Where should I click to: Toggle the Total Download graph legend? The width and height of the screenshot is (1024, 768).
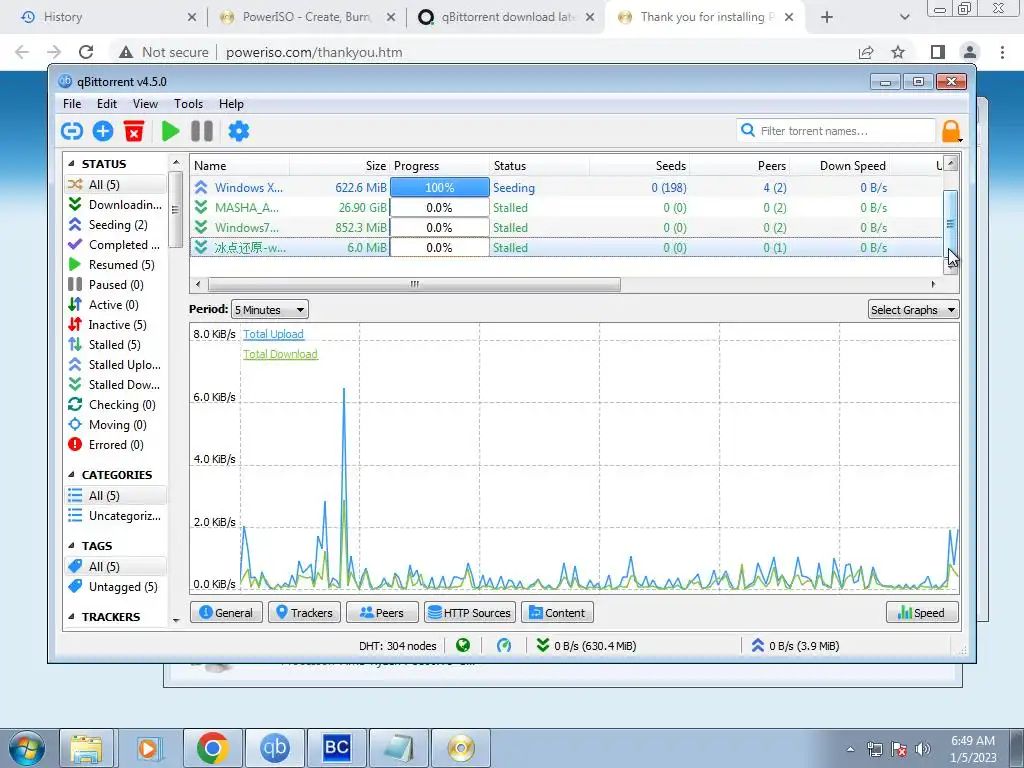tap(280, 354)
